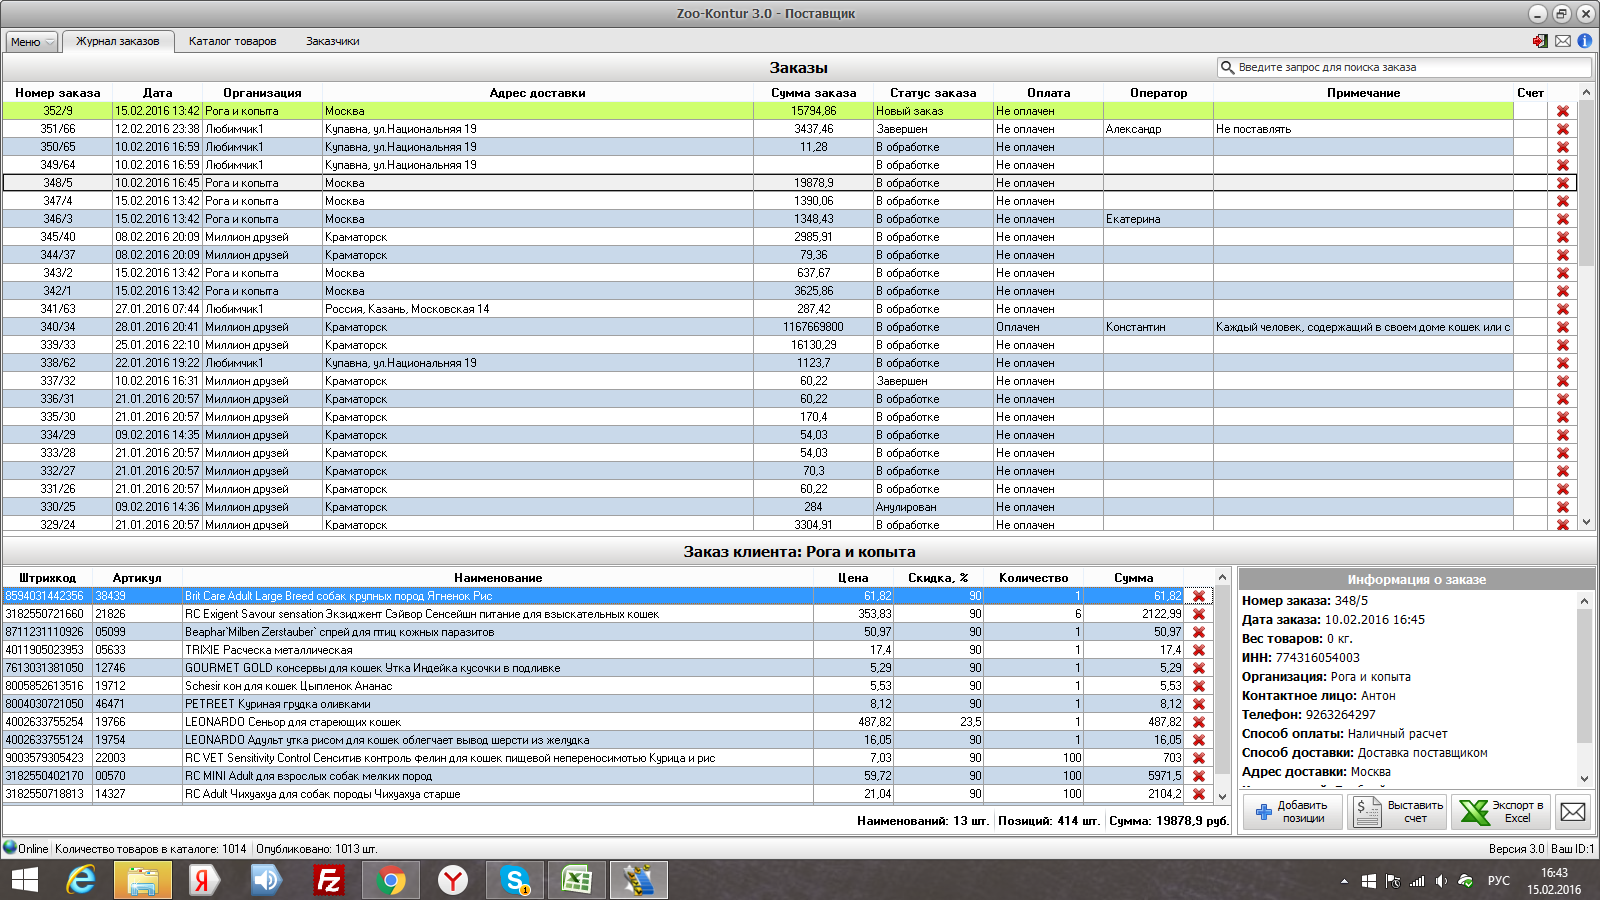Screen dimensions: 1600x900
Task: Remove RC MINI Adult item with red cross
Action: [1199, 776]
